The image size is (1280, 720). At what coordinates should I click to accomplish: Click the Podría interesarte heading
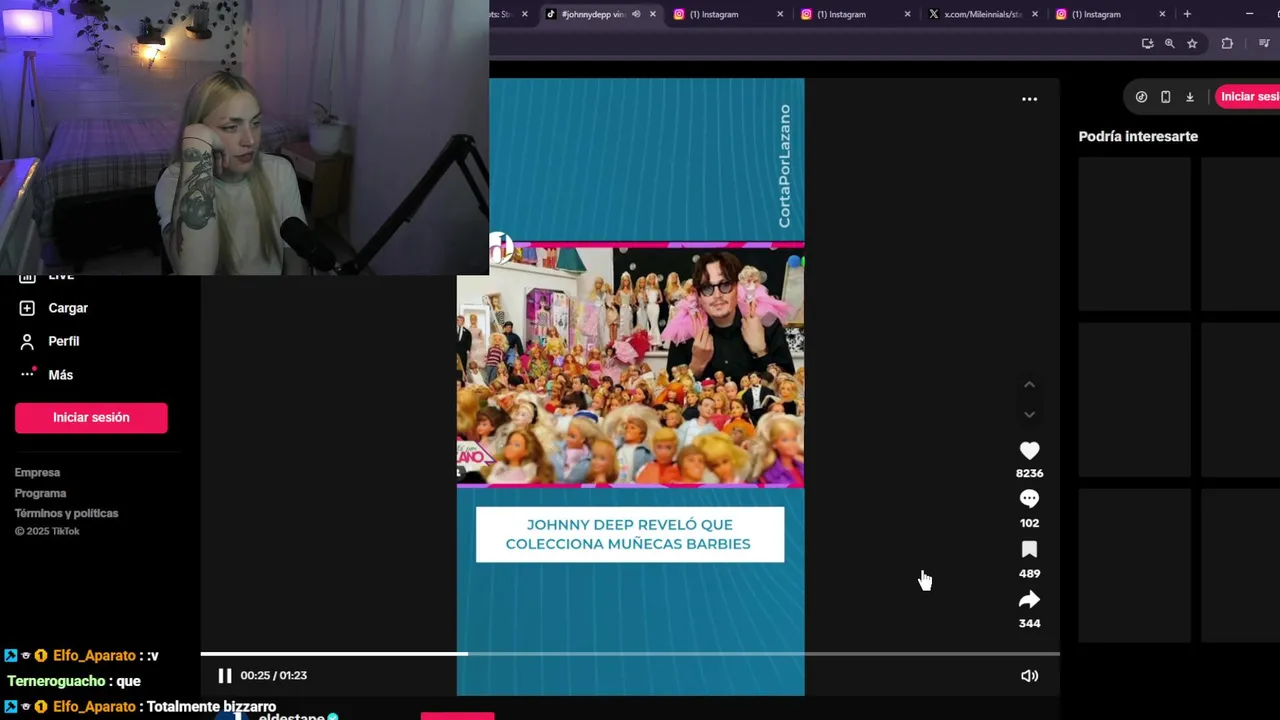1138,136
